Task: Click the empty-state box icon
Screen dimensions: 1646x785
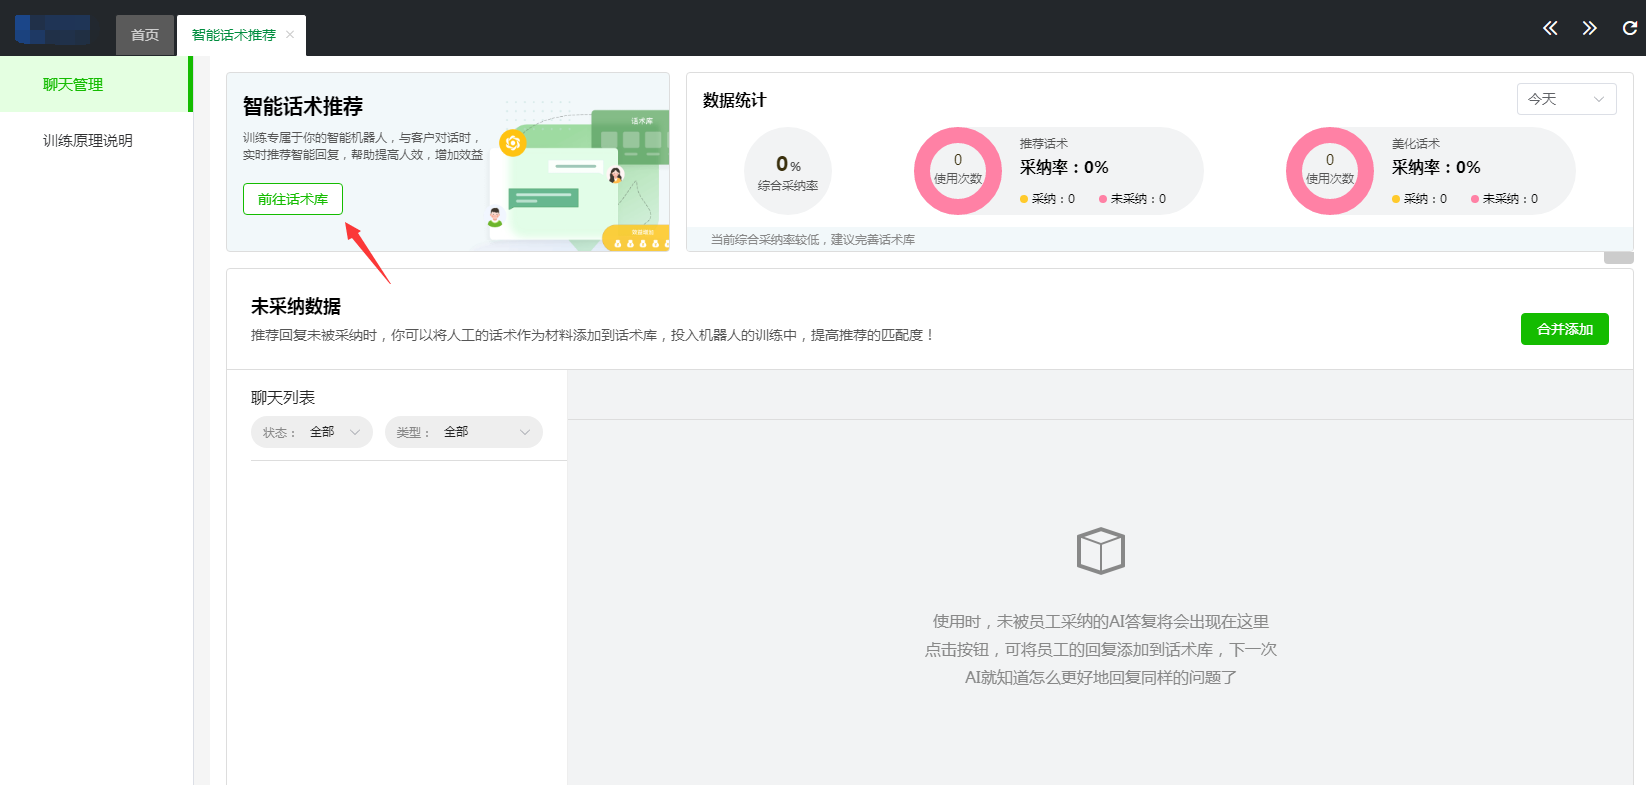Action: coord(1100,551)
